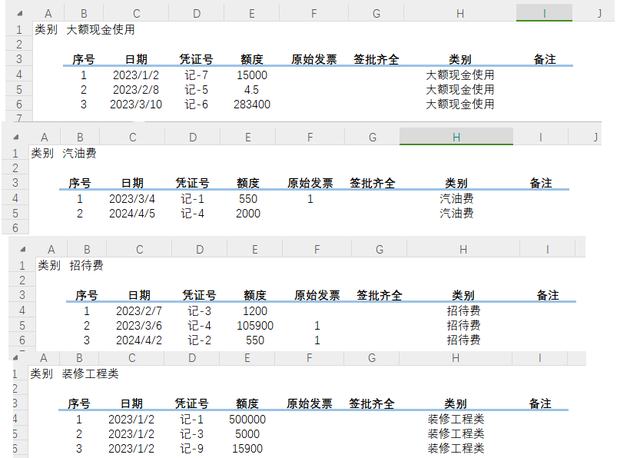640x458 pixels.
Task: Click voucher cell 记-7
Action: point(196,75)
